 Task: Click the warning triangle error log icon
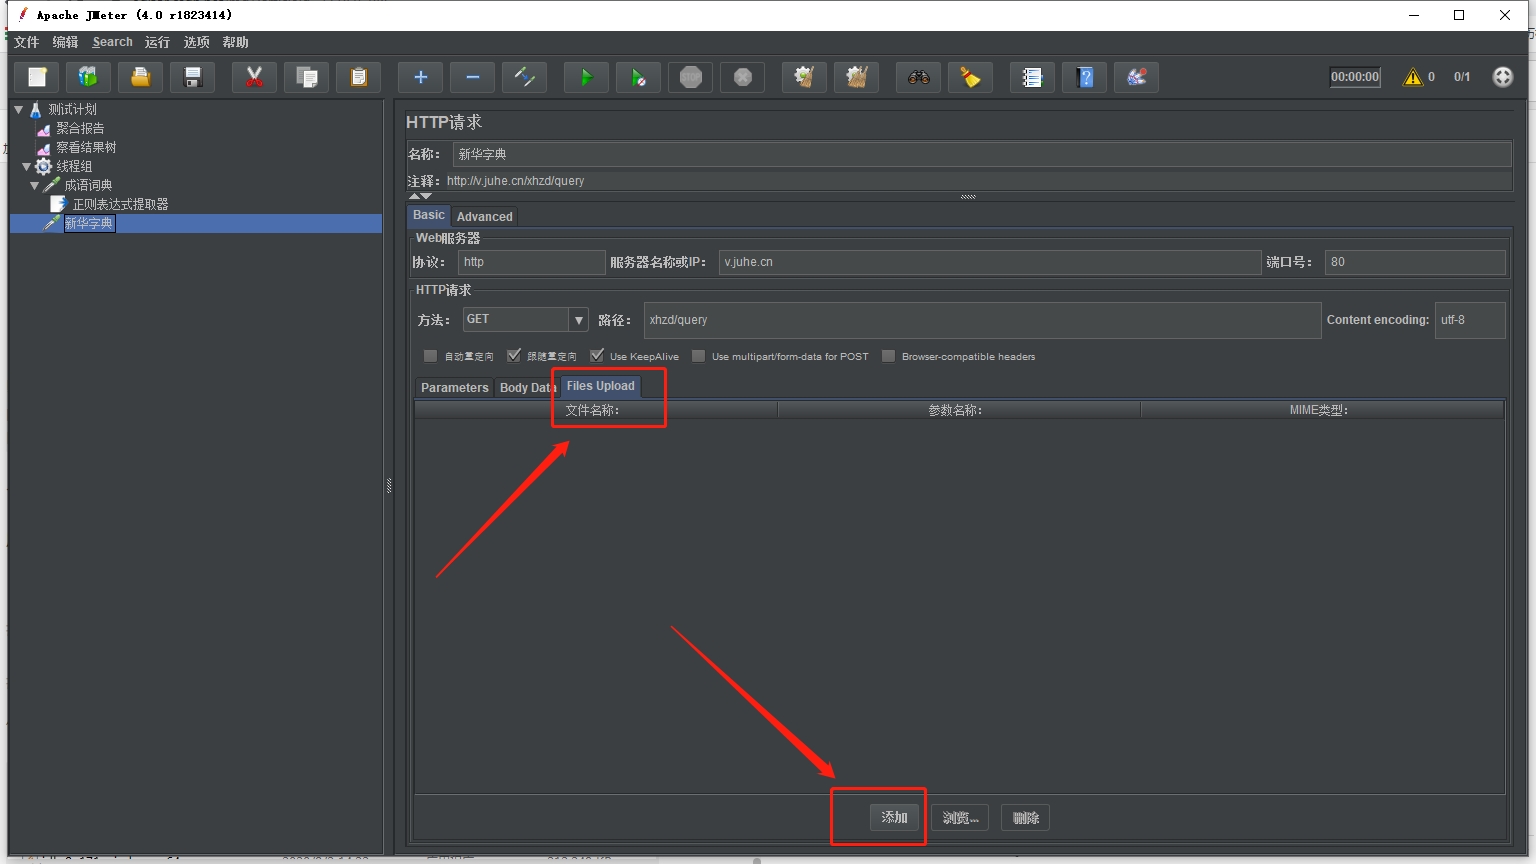(x=1412, y=77)
